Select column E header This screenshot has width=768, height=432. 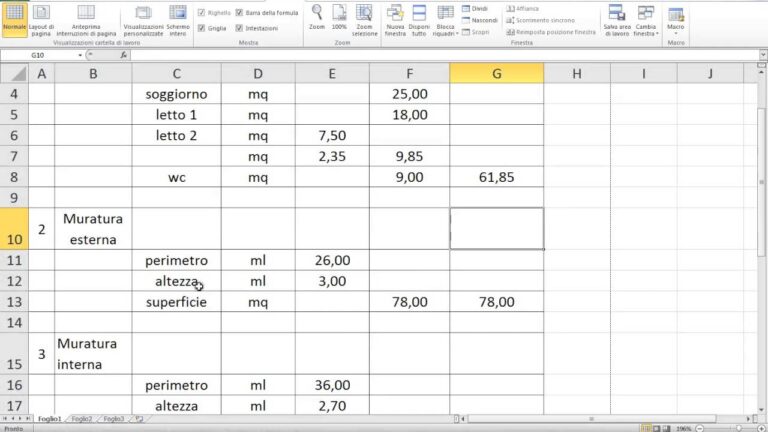tap(332, 74)
